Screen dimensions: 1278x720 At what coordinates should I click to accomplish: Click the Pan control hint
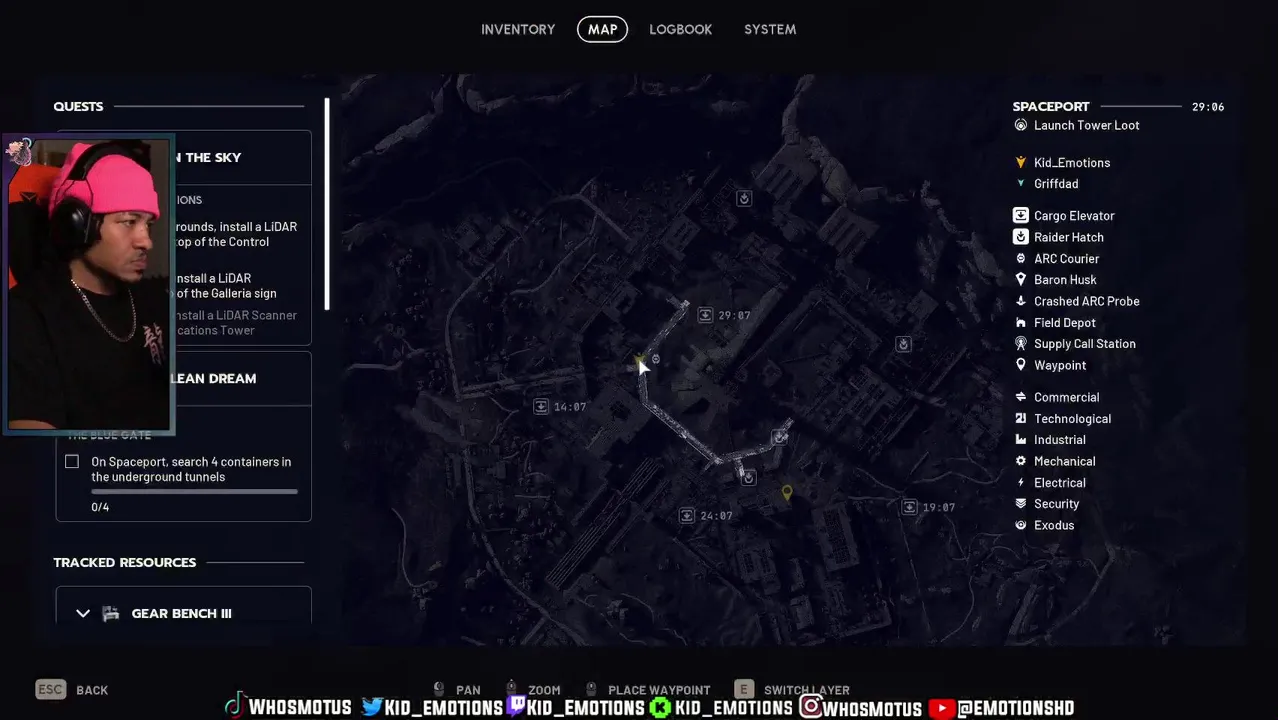457,690
